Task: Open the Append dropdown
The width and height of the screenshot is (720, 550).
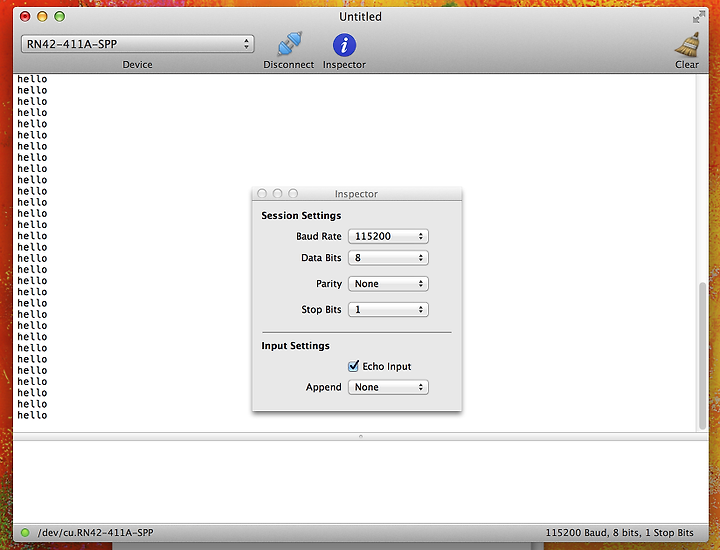Action: pyautogui.click(x=388, y=387)
